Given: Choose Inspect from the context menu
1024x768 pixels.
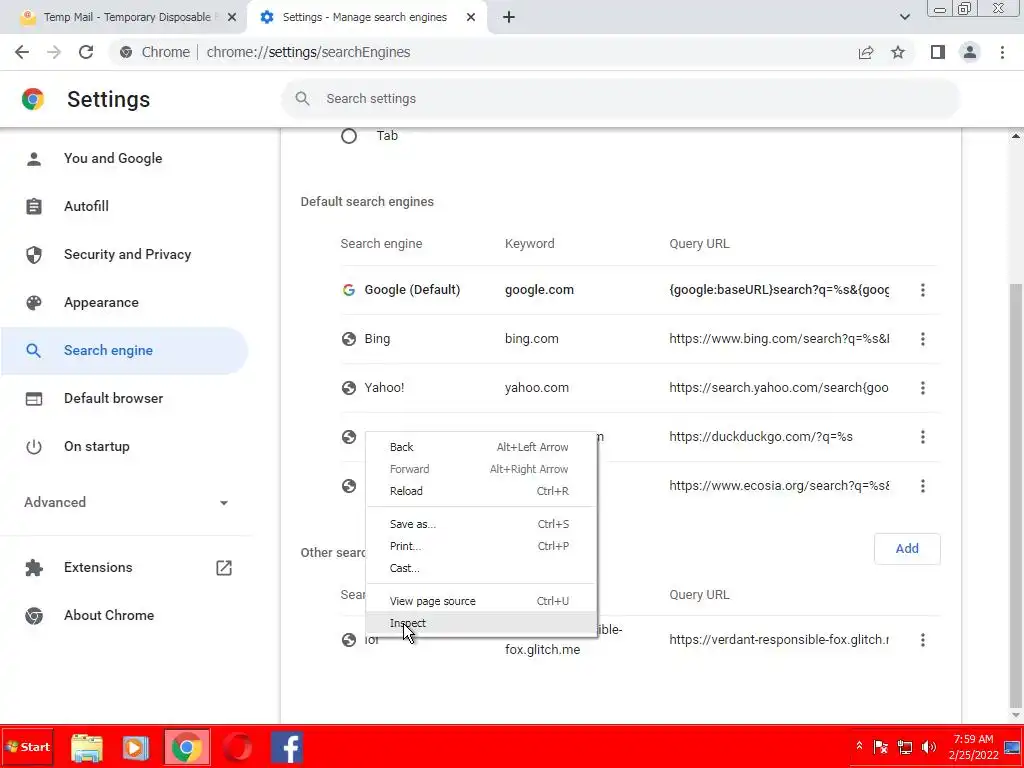Looking at the screenshot, I should click(481, 623).
